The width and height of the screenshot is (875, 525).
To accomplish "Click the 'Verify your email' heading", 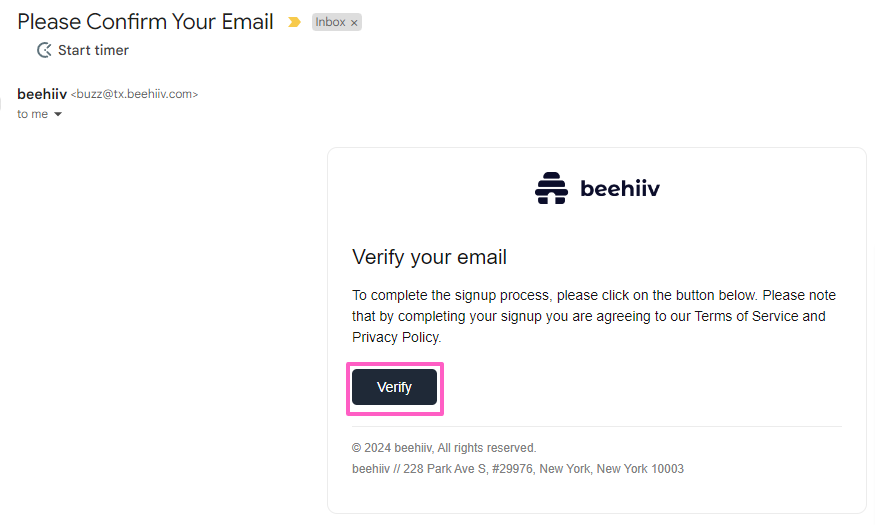I will point(429,257).
